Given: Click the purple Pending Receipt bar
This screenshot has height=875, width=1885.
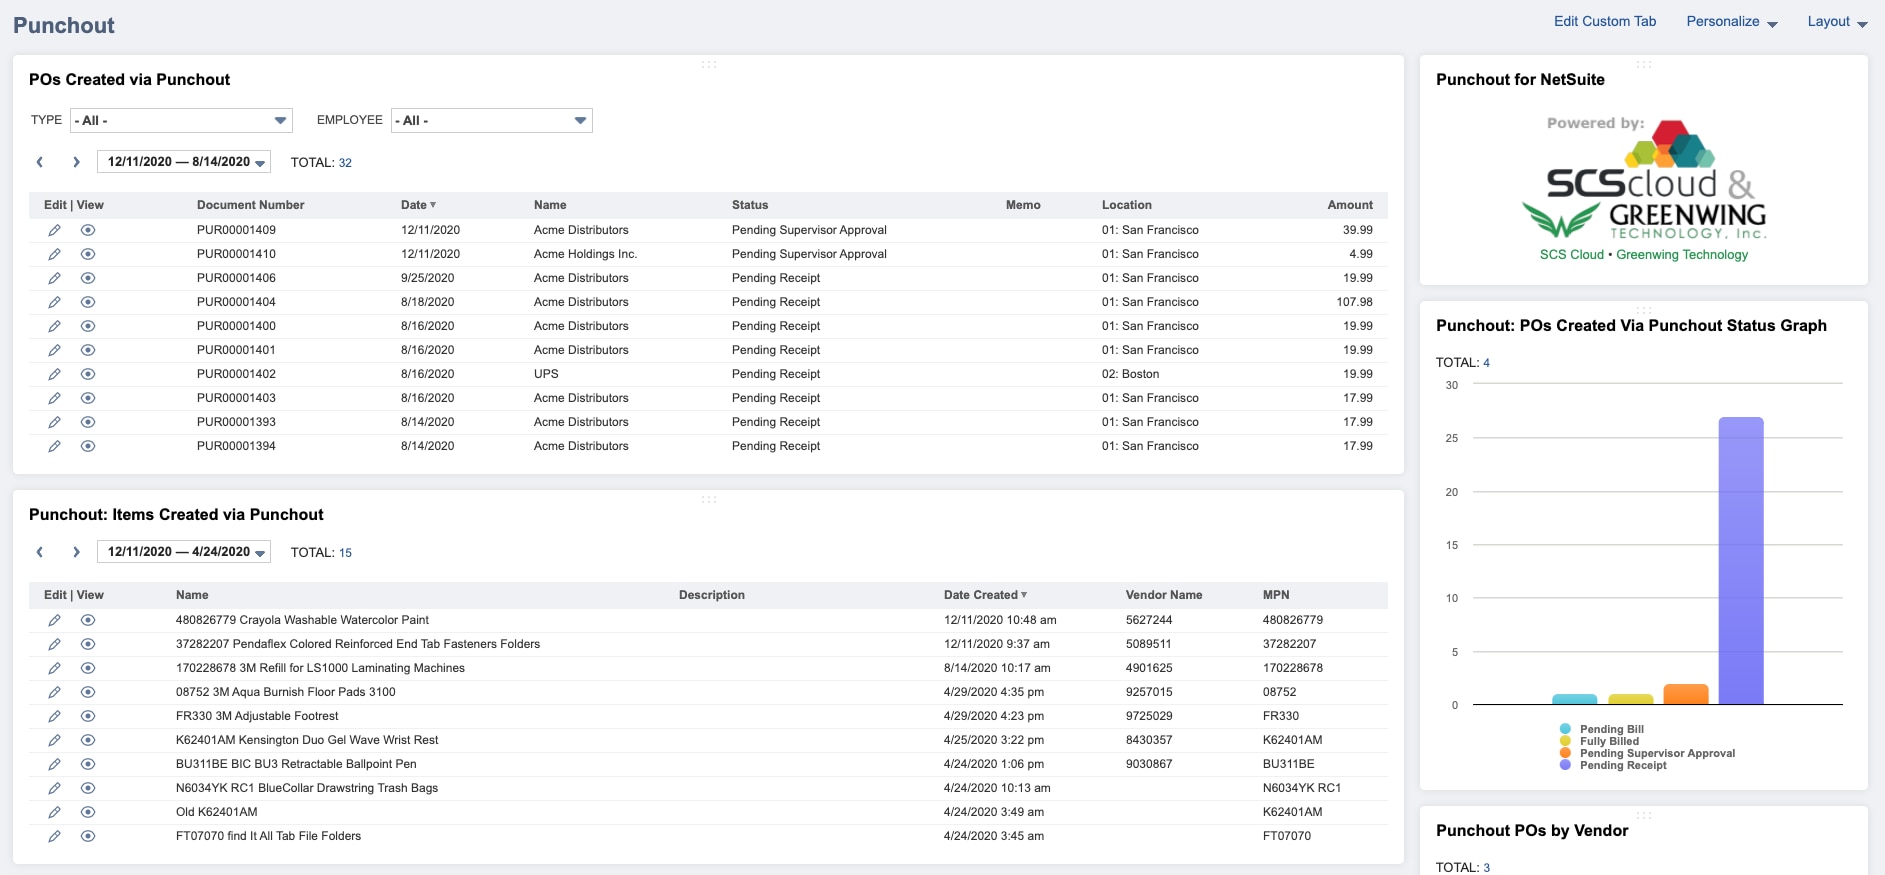Looking at the screenshot, I should pos(1740,560).
